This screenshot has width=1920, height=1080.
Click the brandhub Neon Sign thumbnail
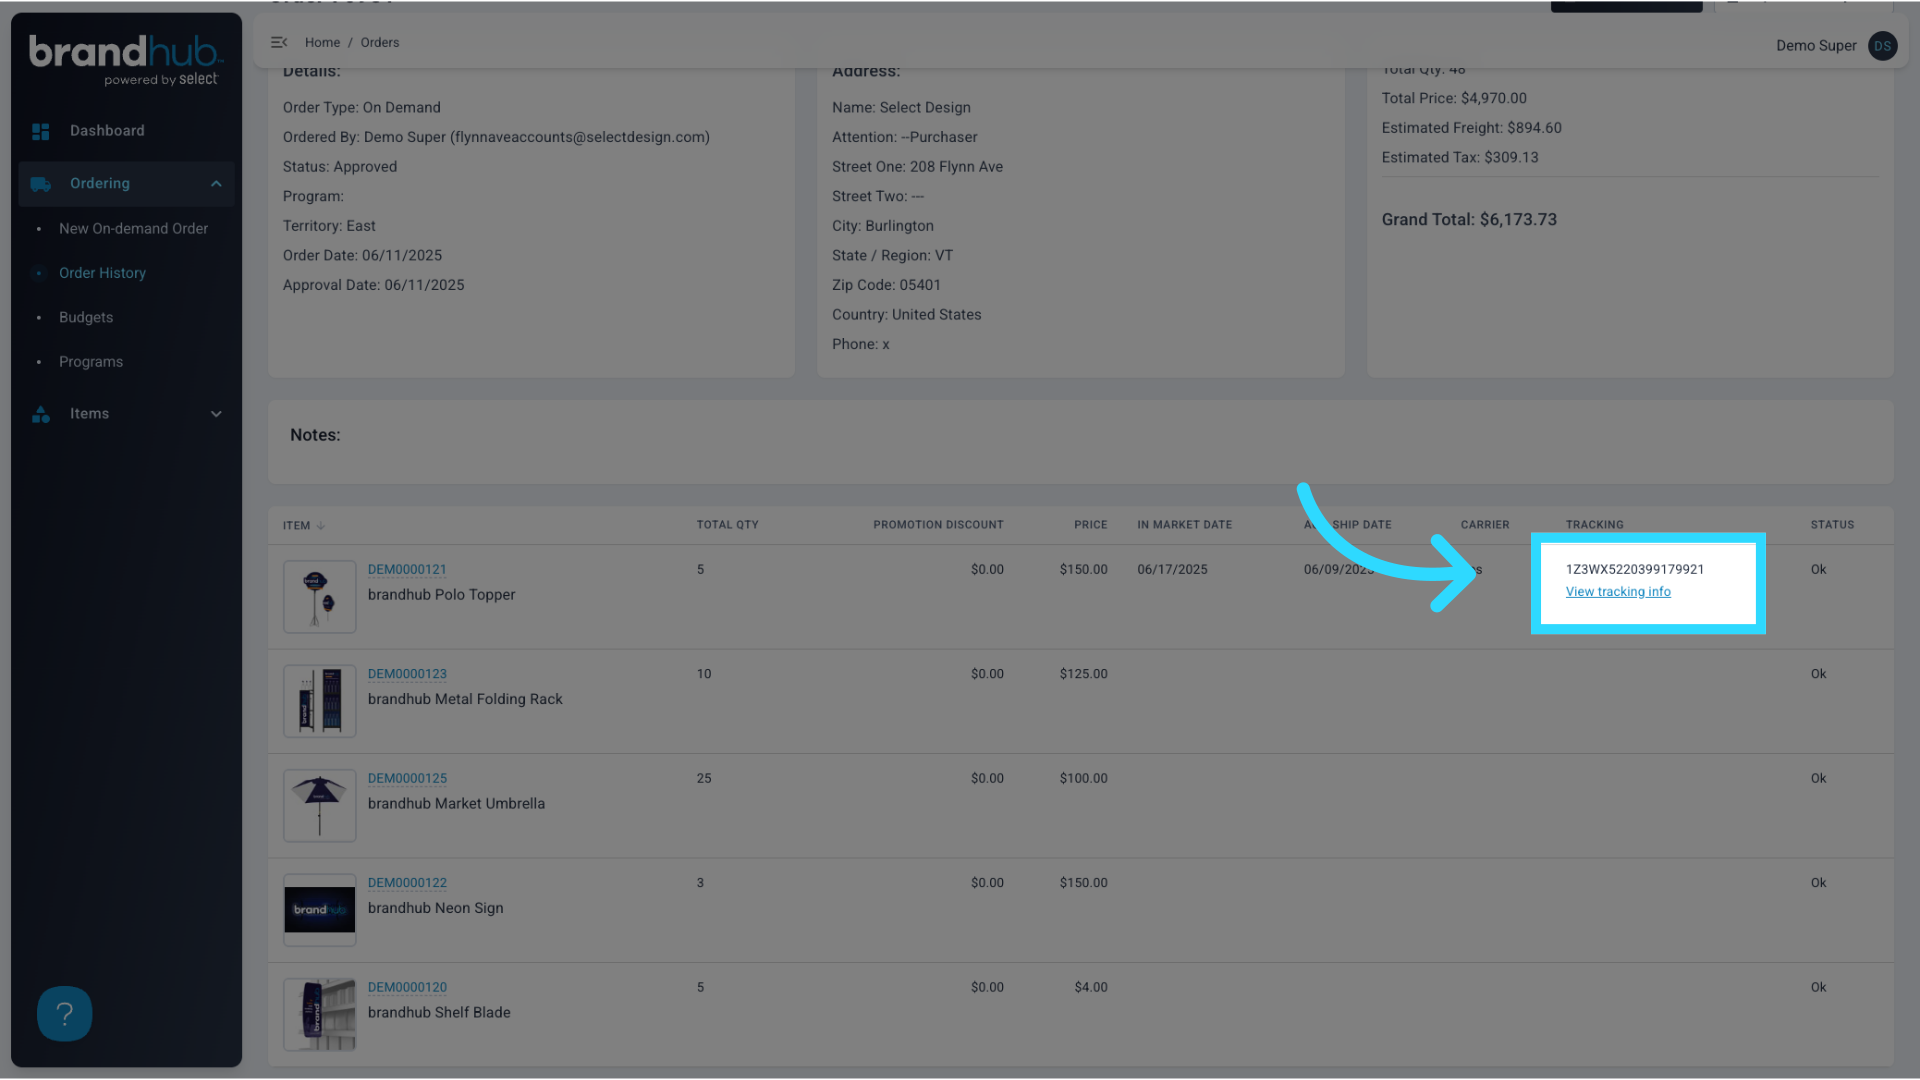(x=319, y=910)
